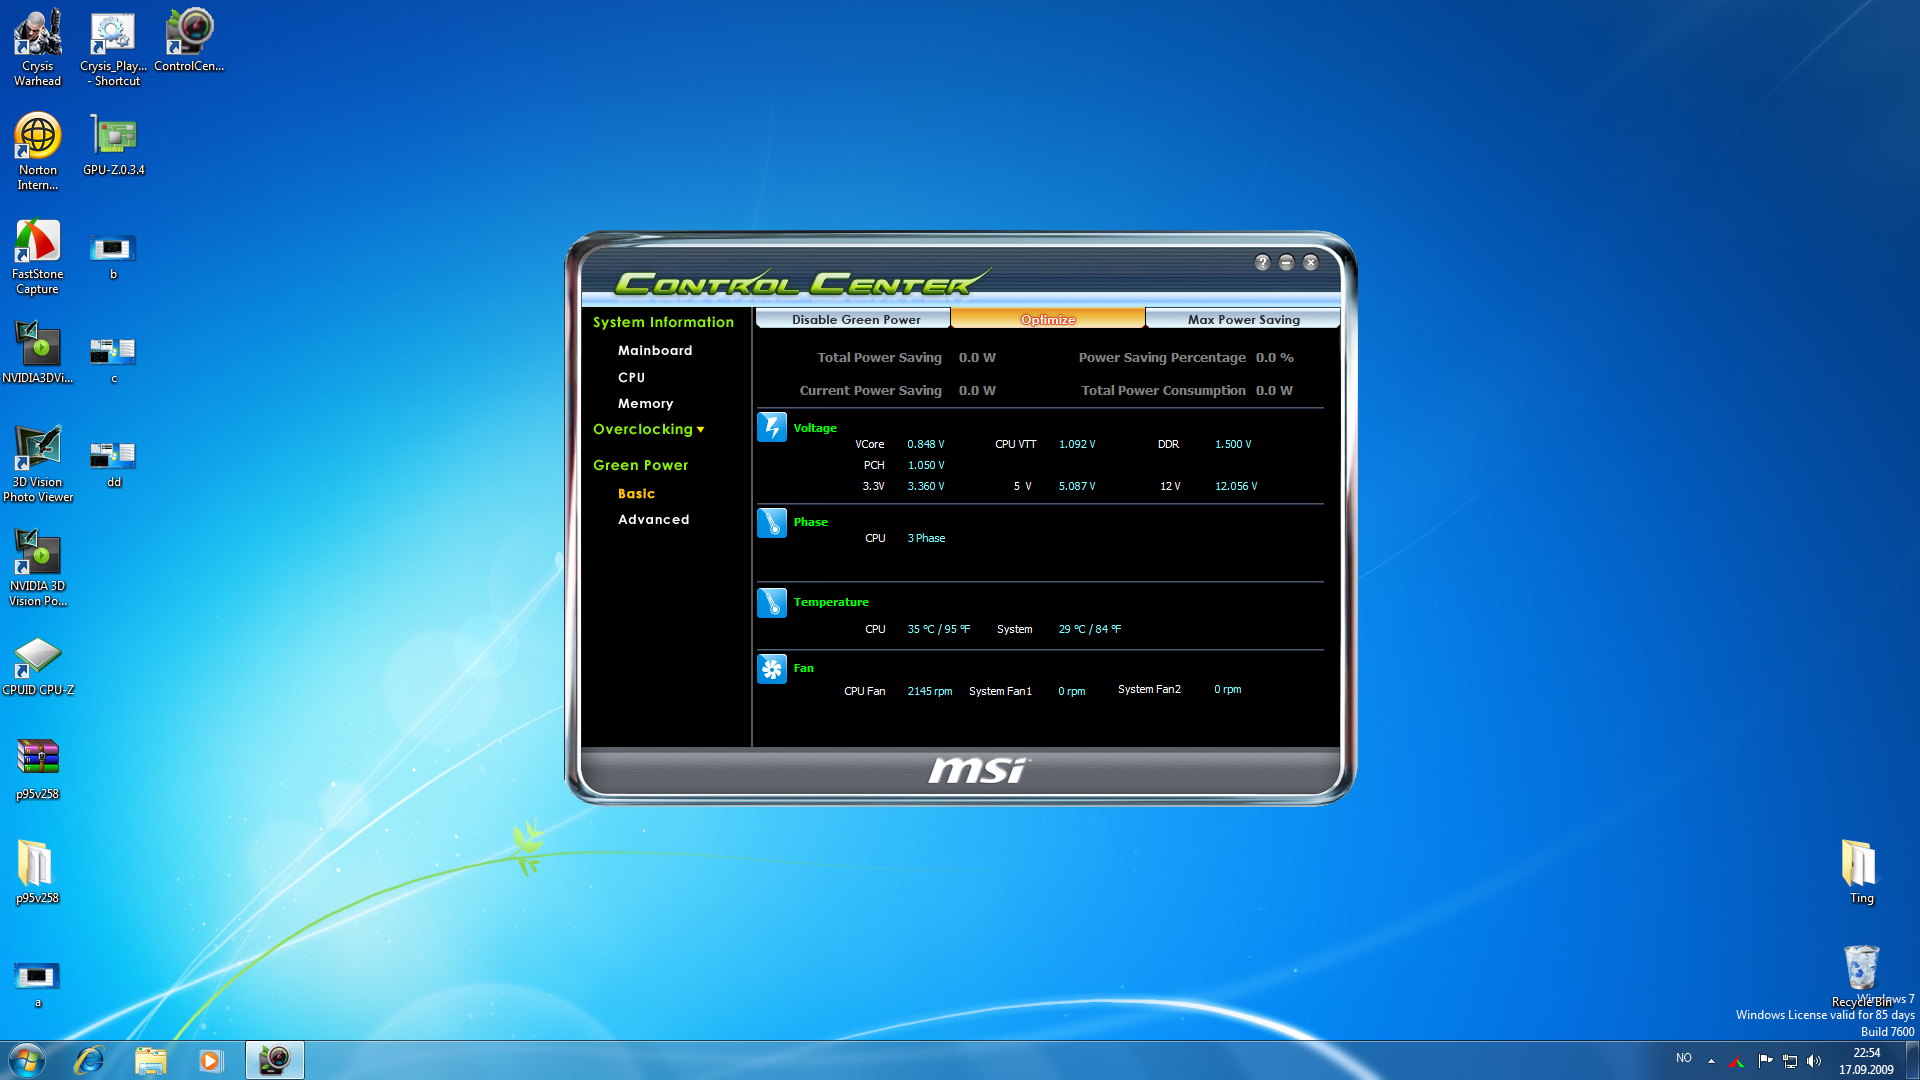This screenshot has width=1920, height=1080.
Task: Select the Optimize power mode
Action: click(x=1047, y=320)
